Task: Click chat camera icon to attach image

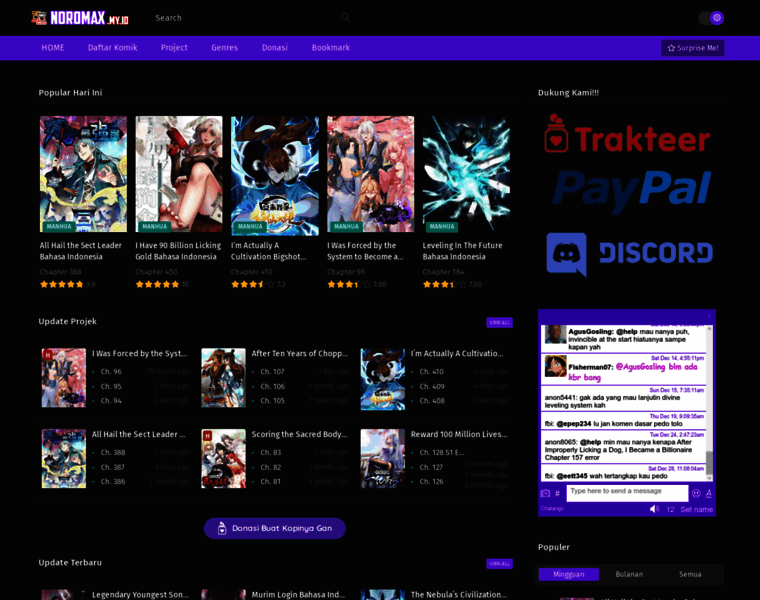Action: pos(545,493)
